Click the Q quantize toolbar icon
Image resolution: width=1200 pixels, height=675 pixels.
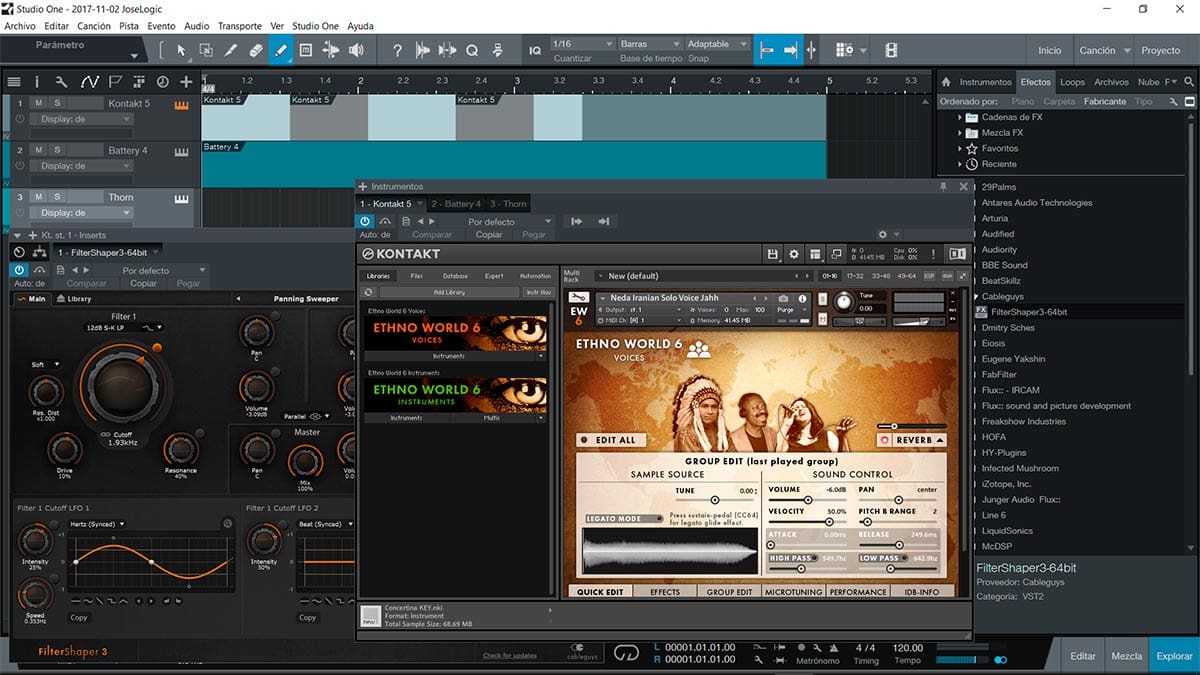(471, 50)
